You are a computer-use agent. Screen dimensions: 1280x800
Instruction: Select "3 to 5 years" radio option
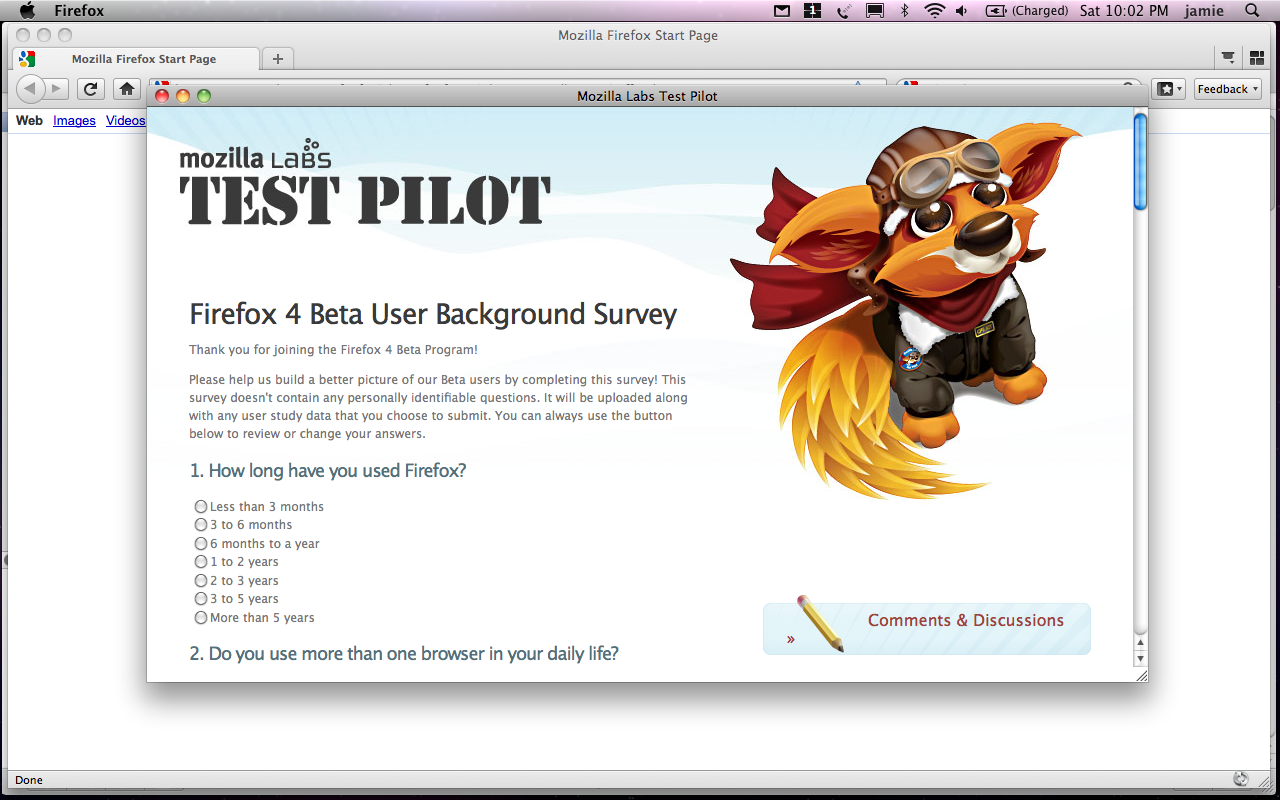click(x=201, y=599)
